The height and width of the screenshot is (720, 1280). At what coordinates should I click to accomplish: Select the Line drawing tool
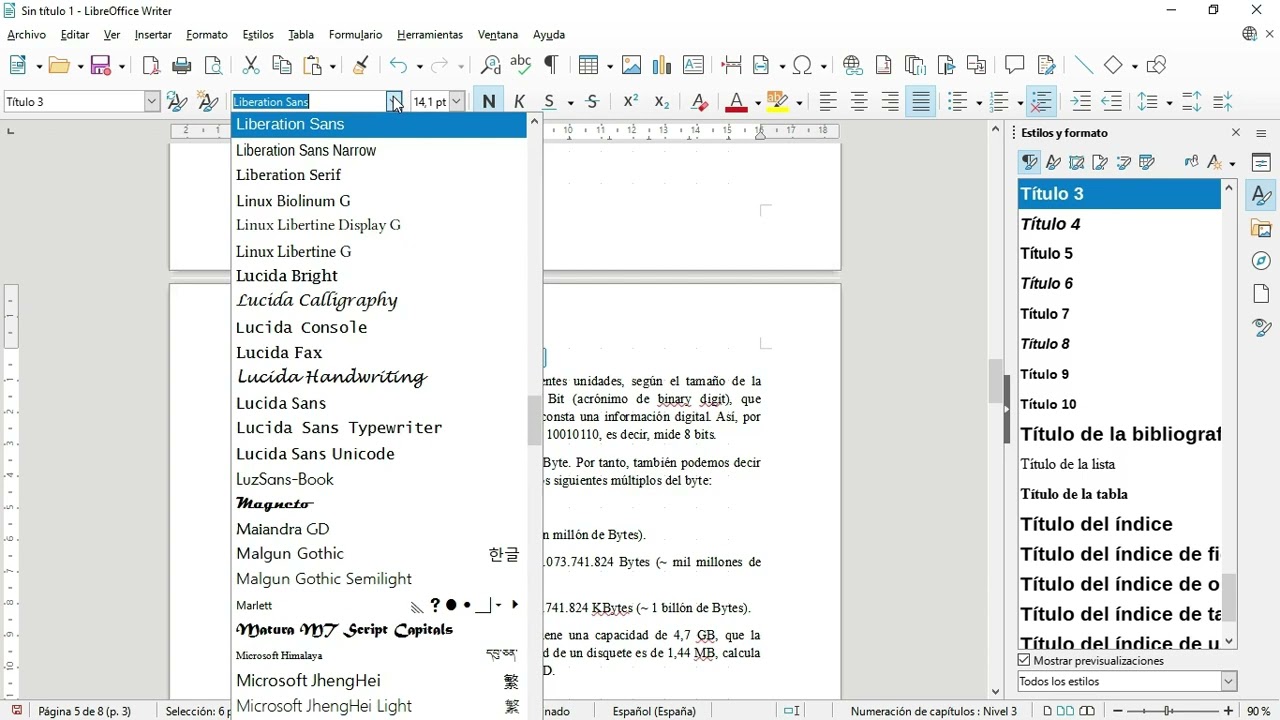coord(1084,66)
